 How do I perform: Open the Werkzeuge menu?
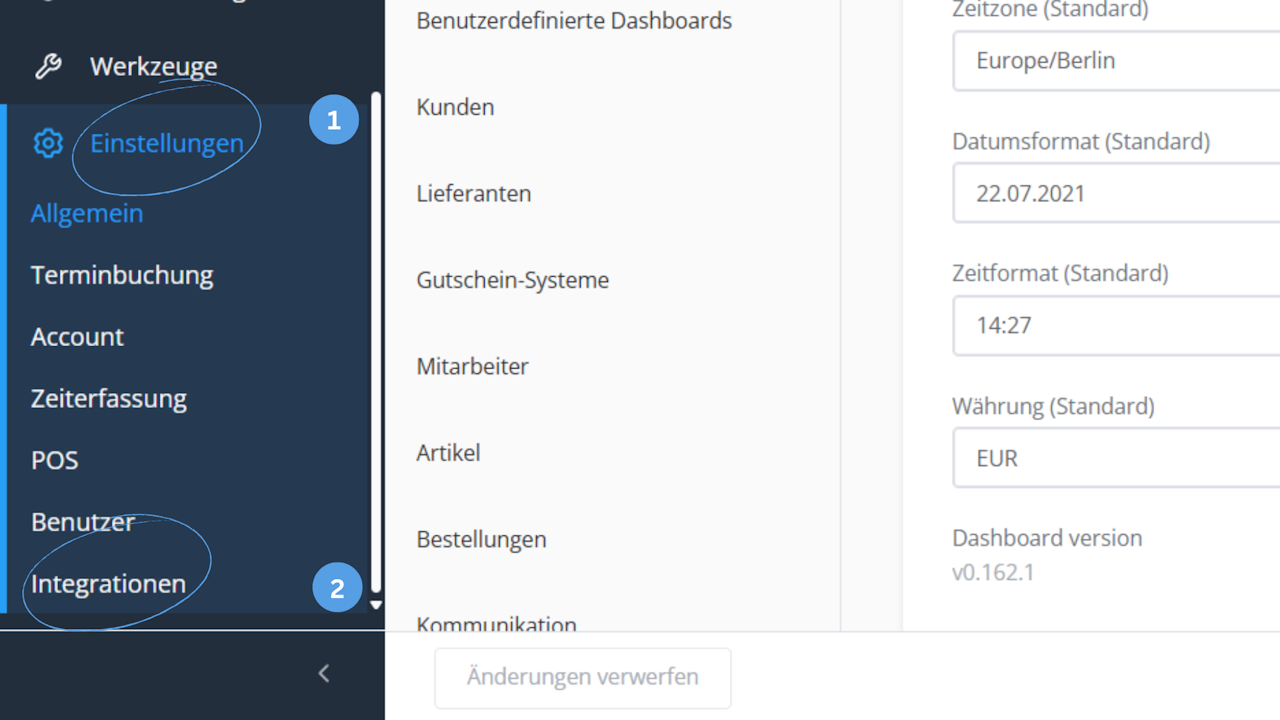click(153, 67)
